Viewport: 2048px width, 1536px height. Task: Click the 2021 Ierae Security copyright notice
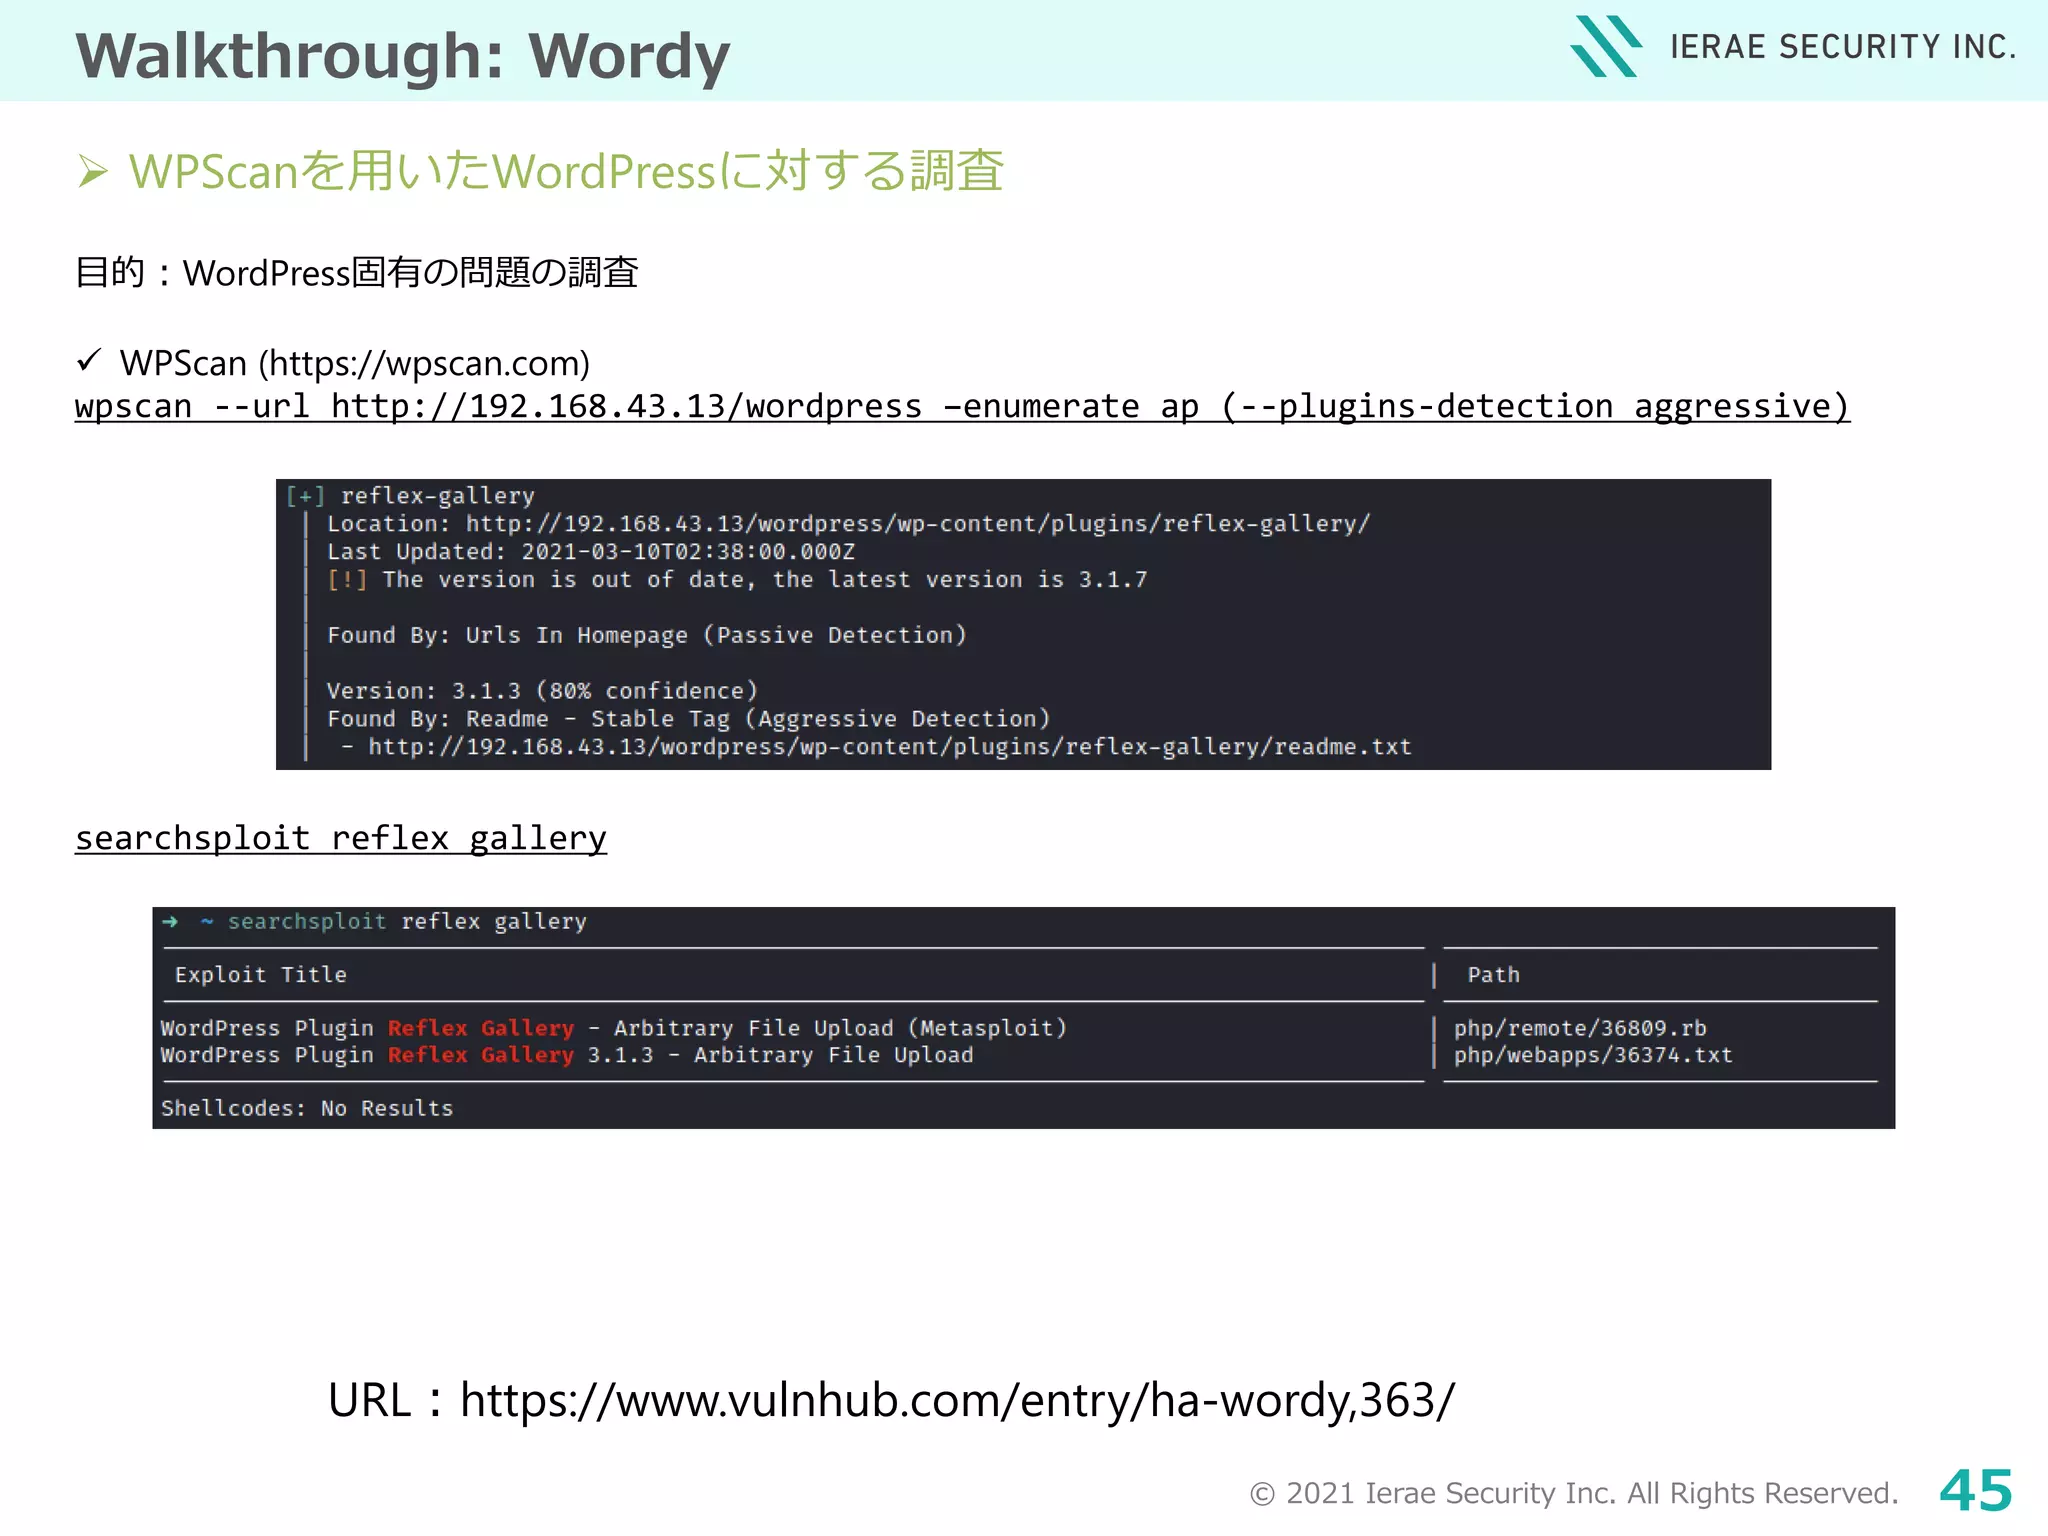(1574, 1493)
